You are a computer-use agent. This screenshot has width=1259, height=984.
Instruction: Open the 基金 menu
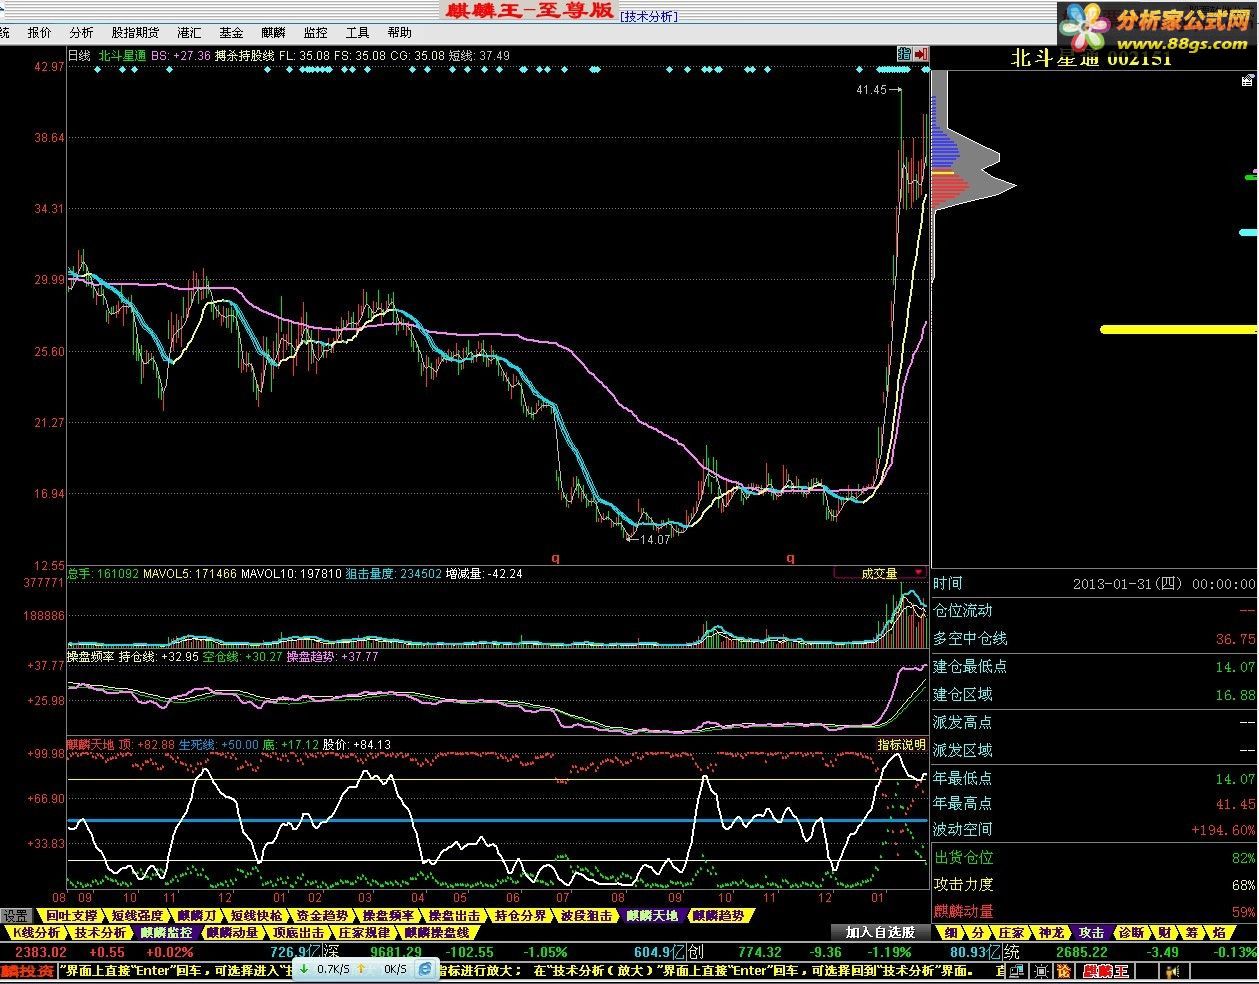pyautogui.click(x=230, y=33)
